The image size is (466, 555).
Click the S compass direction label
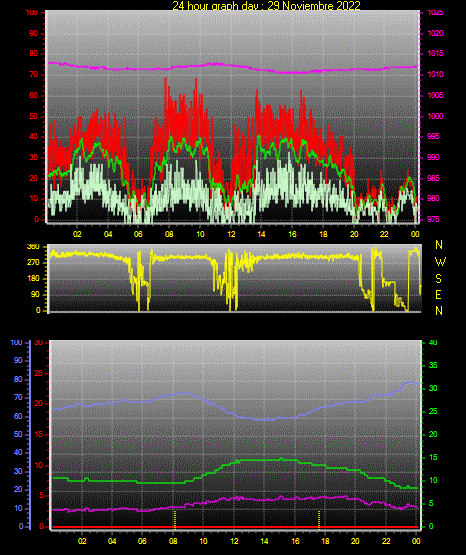point(438,279)
